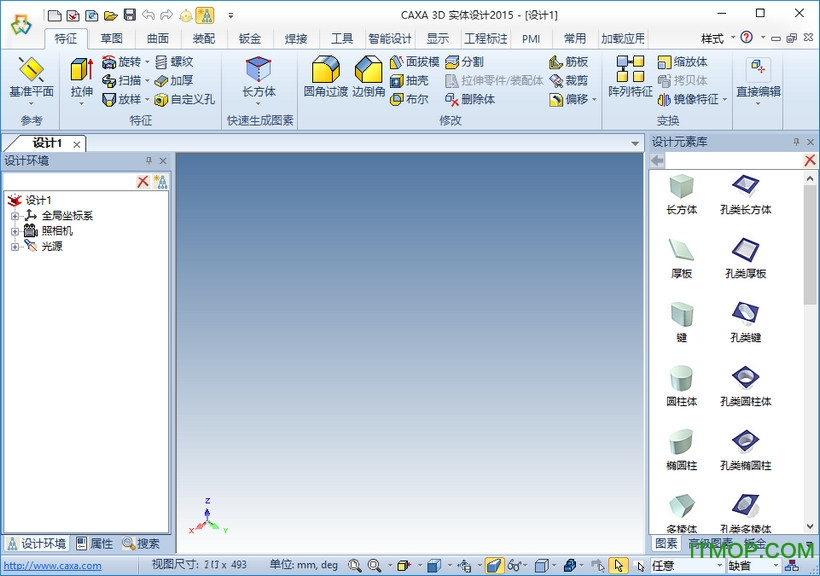
Task: Expand the 照相机 tree node
Action: pos(15,231)
